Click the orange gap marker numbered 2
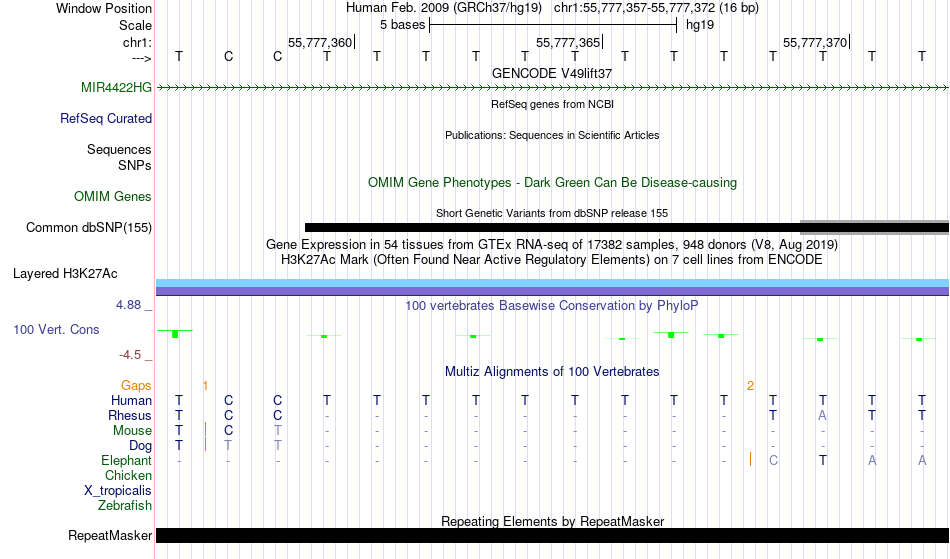Viewport: 950px width, 559px height. pos(750,386)
